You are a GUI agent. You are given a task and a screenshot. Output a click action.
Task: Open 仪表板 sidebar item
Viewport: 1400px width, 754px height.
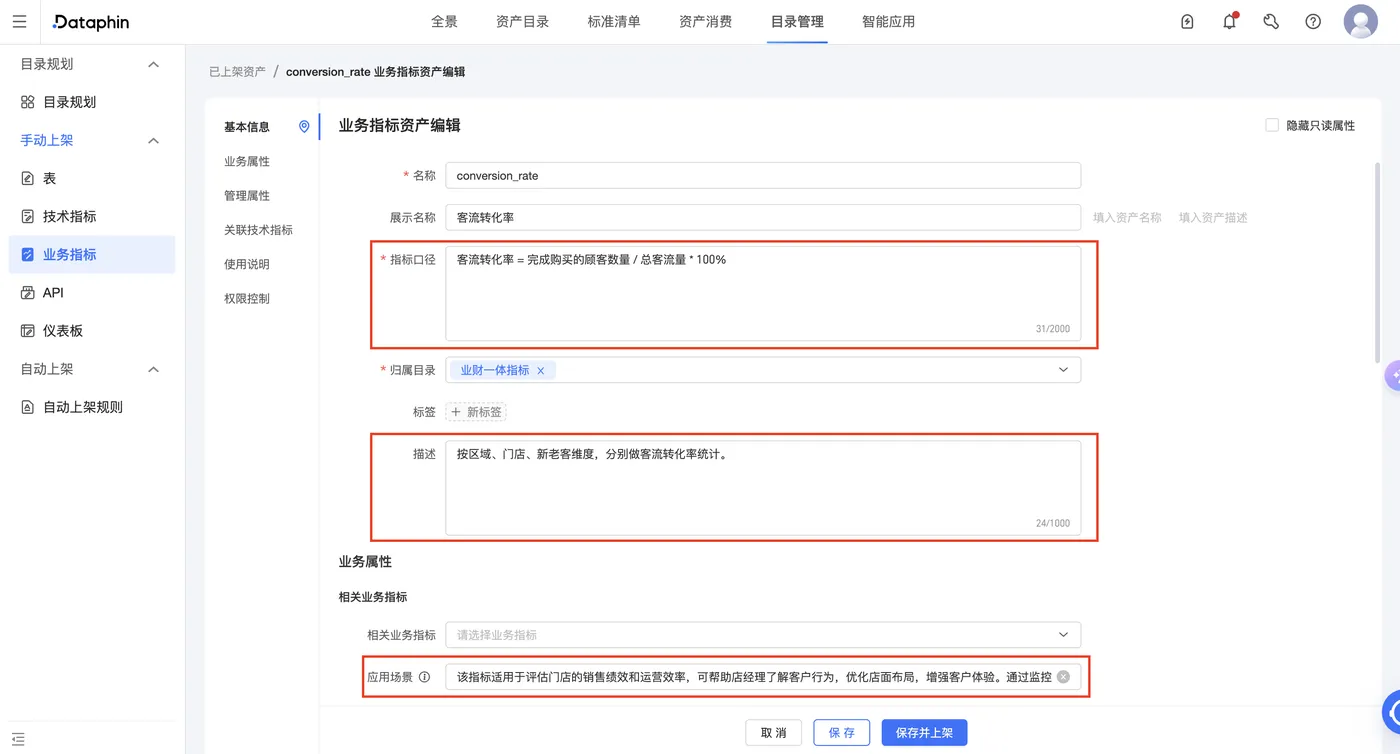(x=92, y=331)
